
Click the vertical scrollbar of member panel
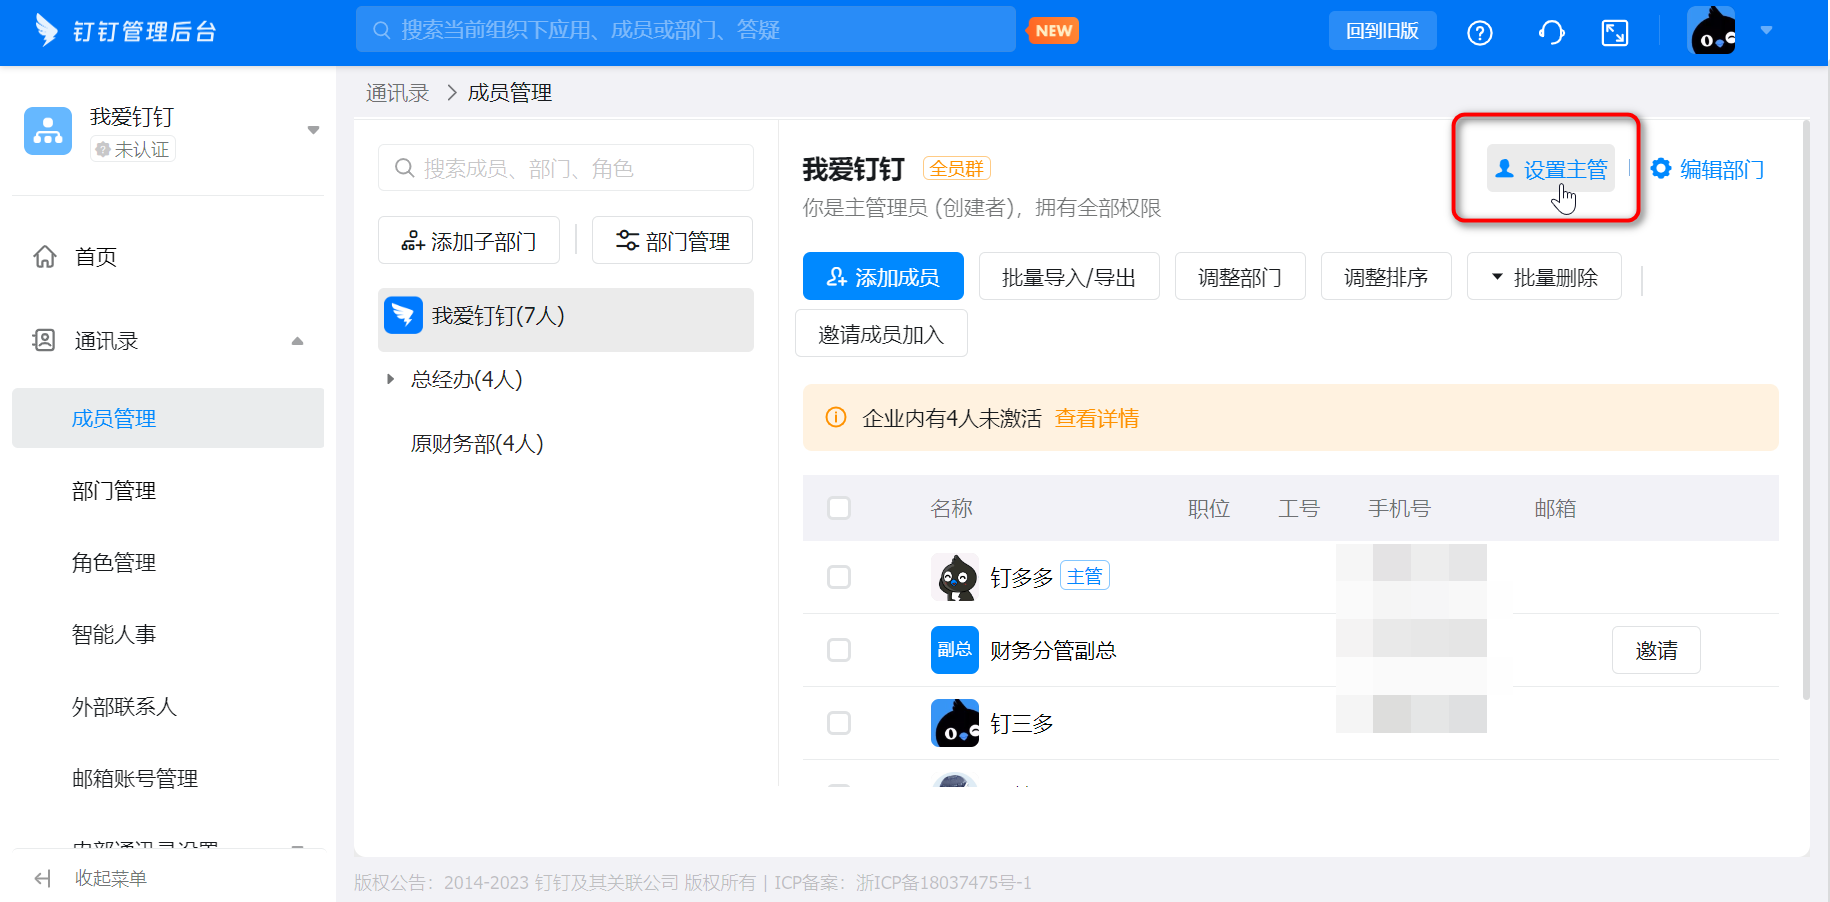click(x=1806, y=410)
